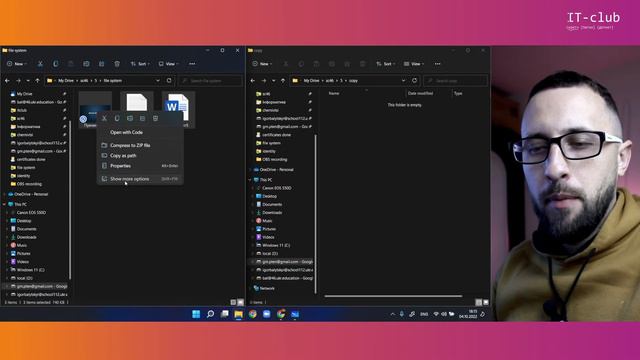640x360 pixels.
Task: Open Zoom from the taskbar
Action: click(x=267, y=314)
